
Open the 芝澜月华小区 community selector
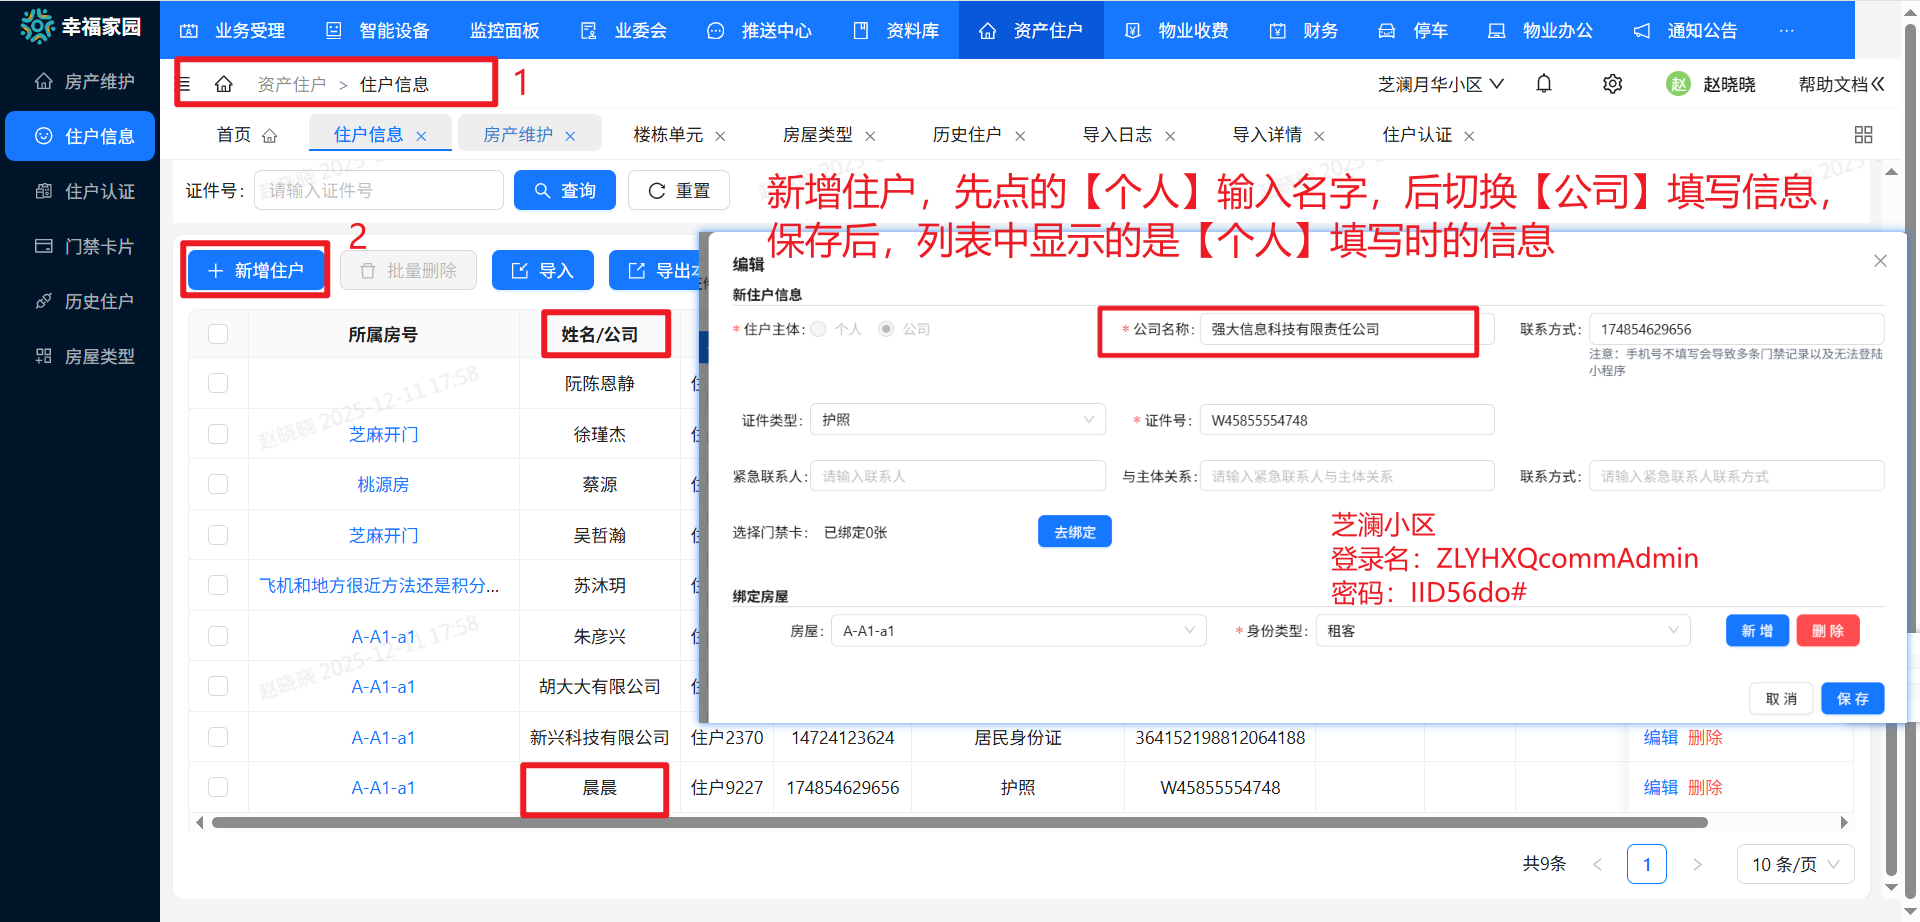1439,84
